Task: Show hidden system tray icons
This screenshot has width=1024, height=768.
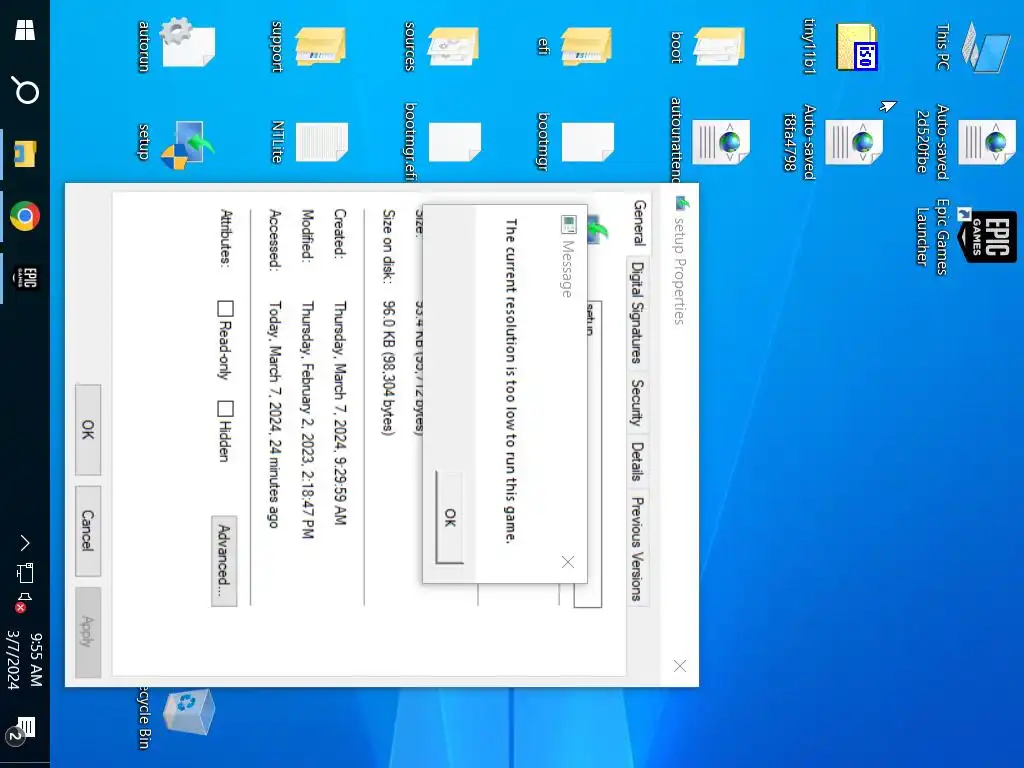Action: click(25, 543)
